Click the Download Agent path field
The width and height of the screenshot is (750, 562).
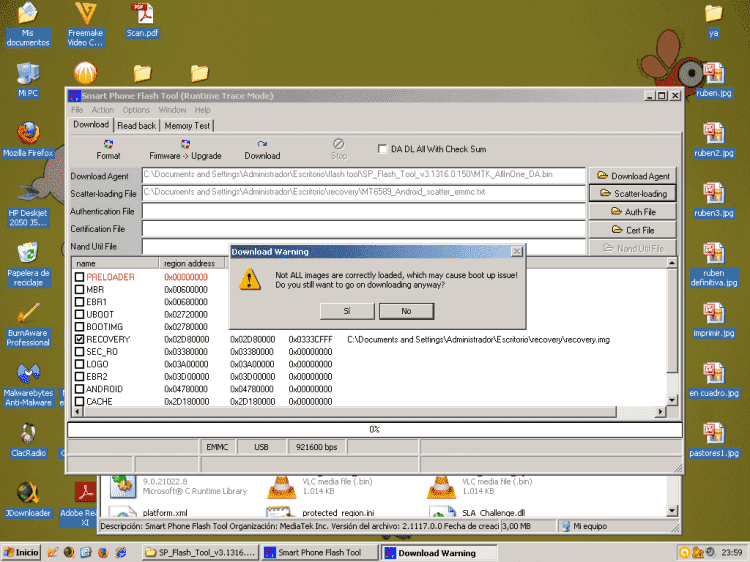click(x=364, y=175)
